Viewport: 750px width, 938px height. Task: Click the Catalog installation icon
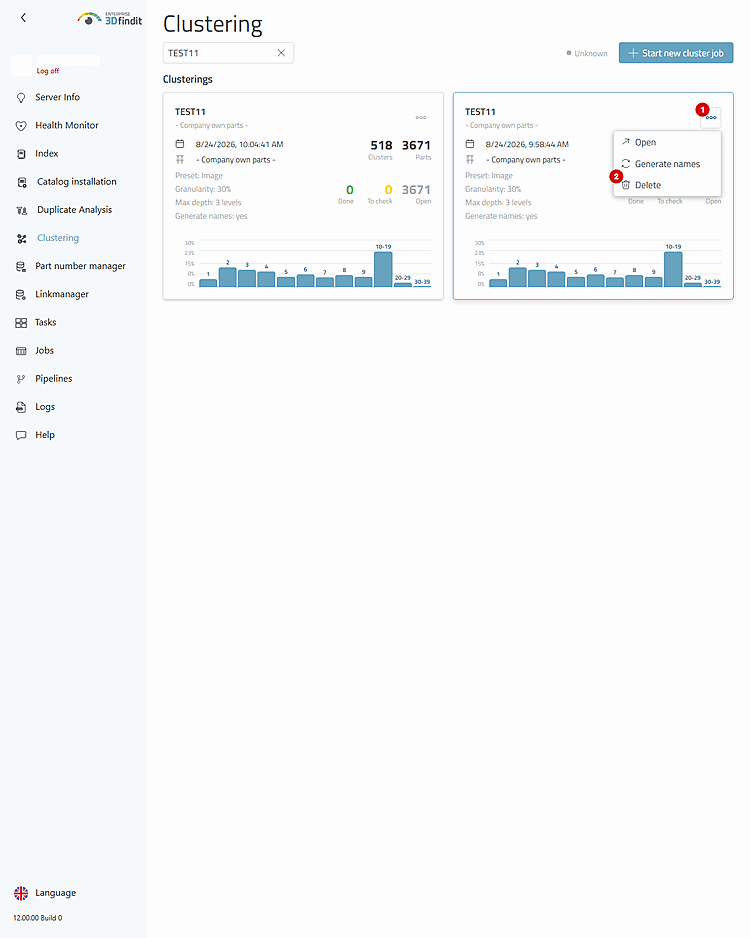[x=22, y=182]
